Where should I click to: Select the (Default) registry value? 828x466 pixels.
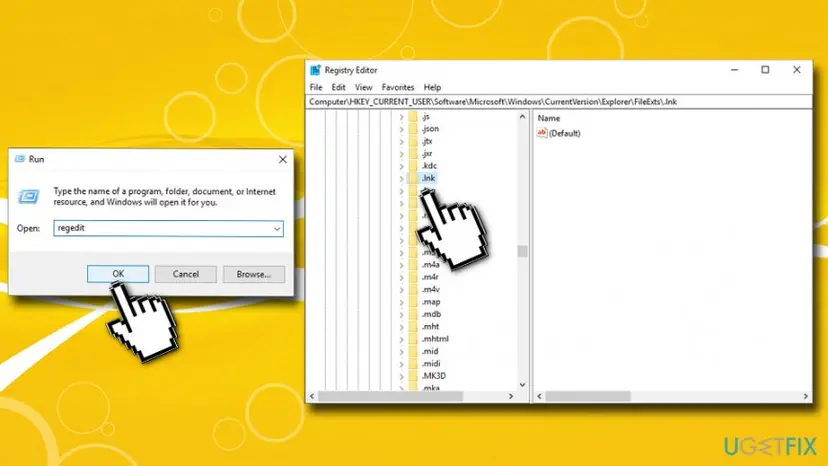(564, 133)
